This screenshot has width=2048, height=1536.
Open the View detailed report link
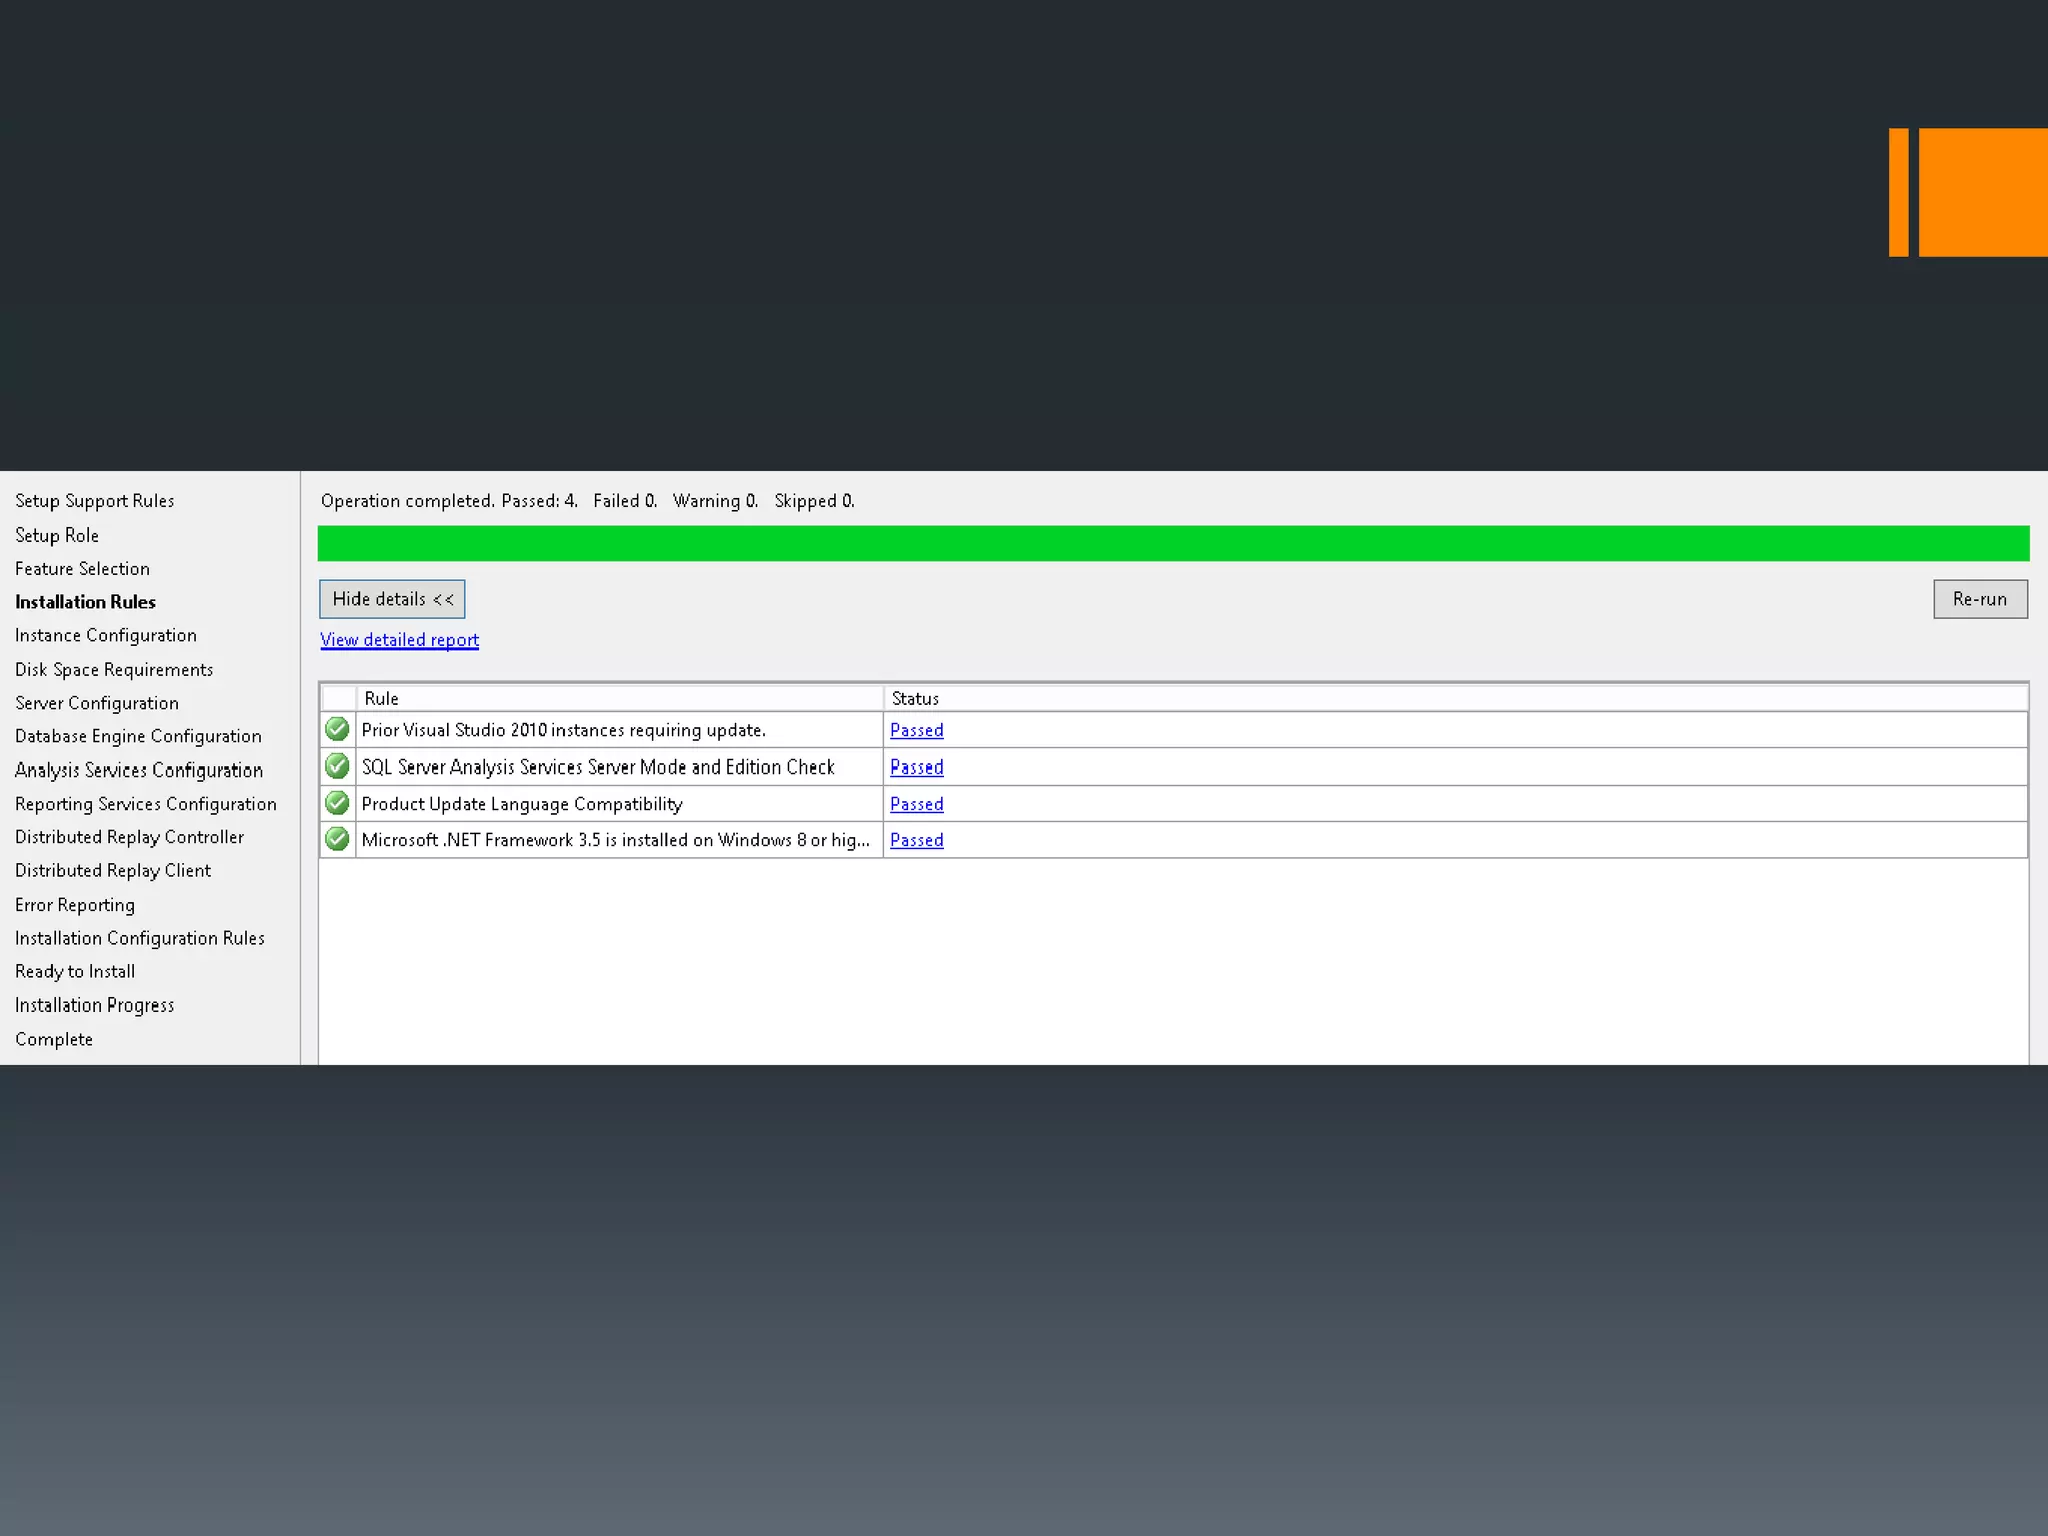[399, 640]
